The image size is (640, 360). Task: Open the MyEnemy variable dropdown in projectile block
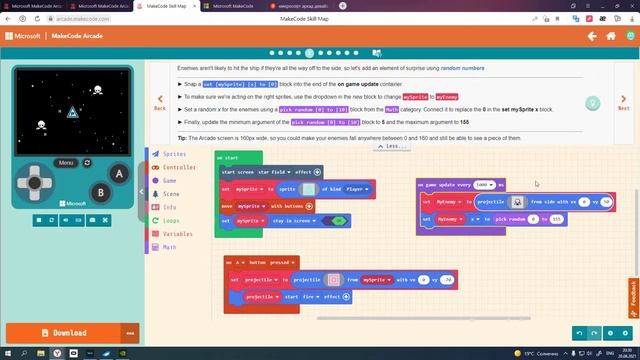coord(449,202)
